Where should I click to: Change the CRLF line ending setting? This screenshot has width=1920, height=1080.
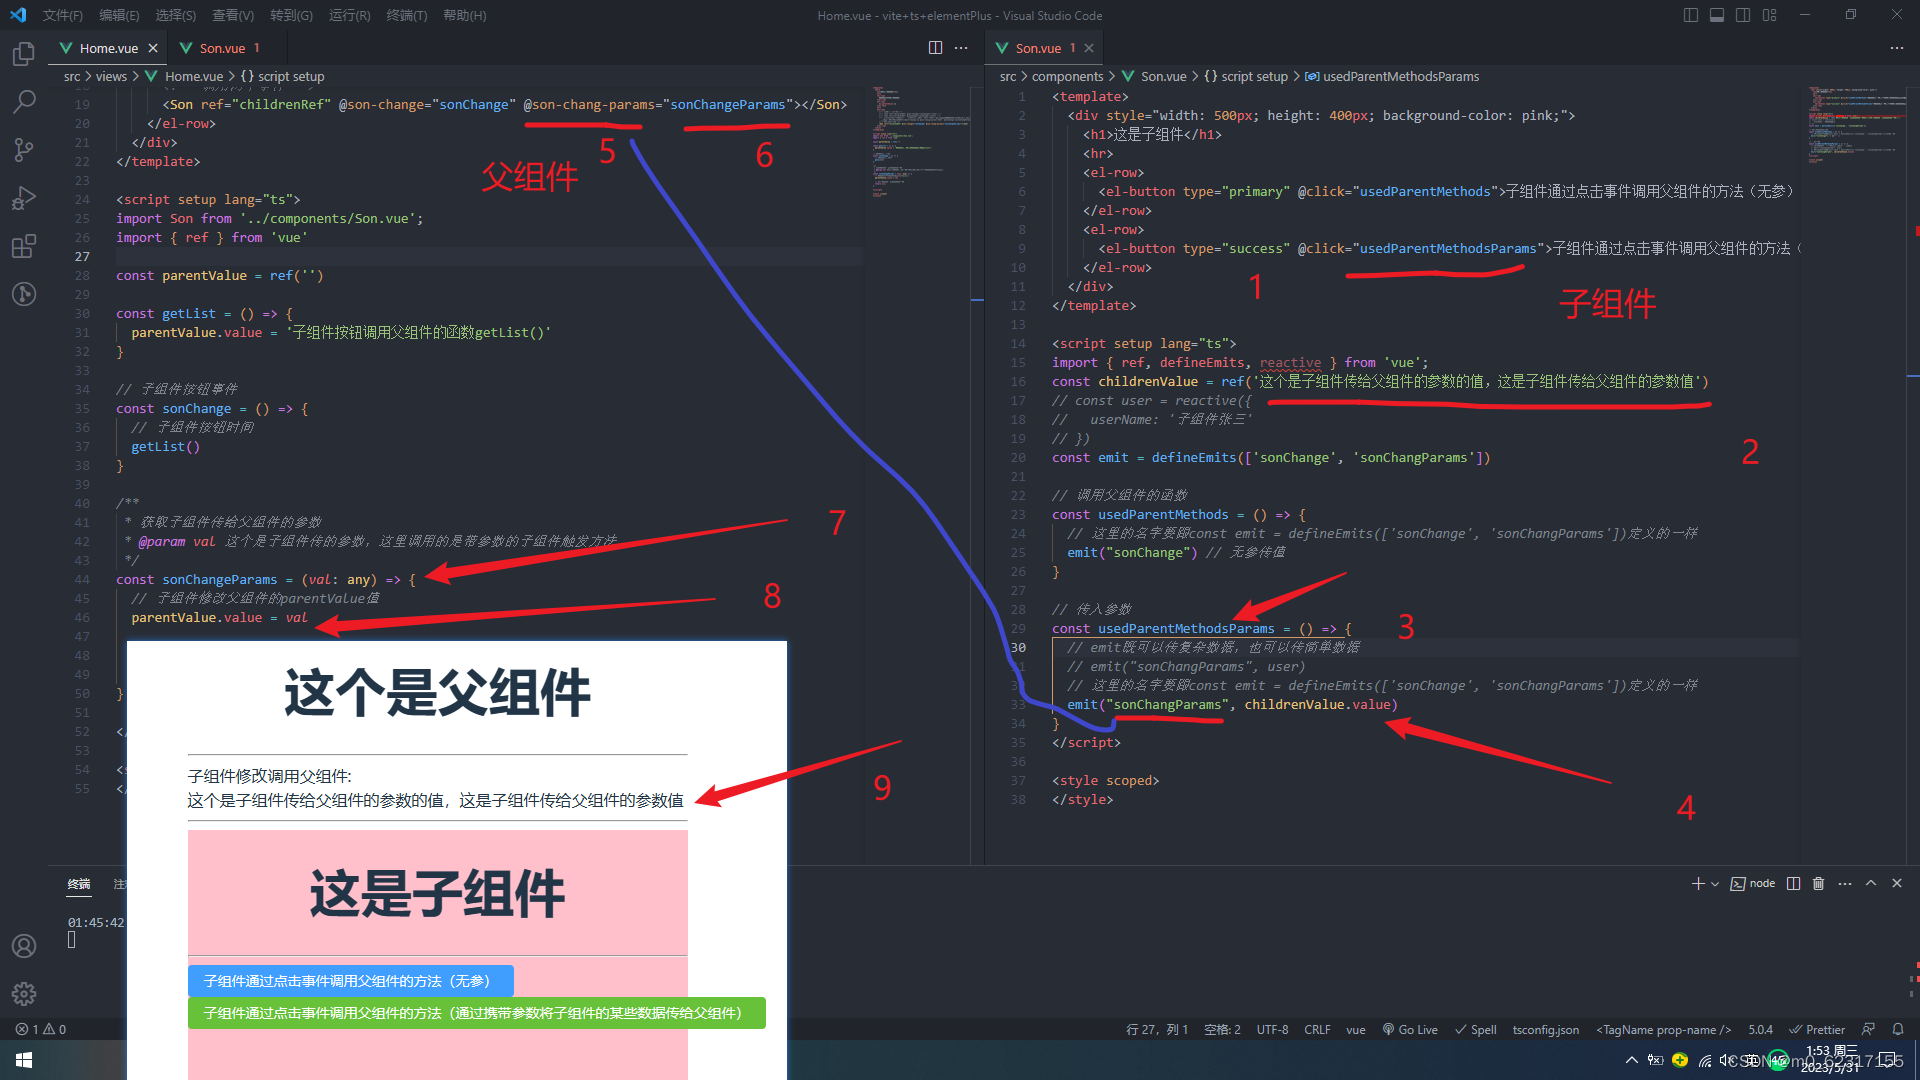point(1317,1030)
